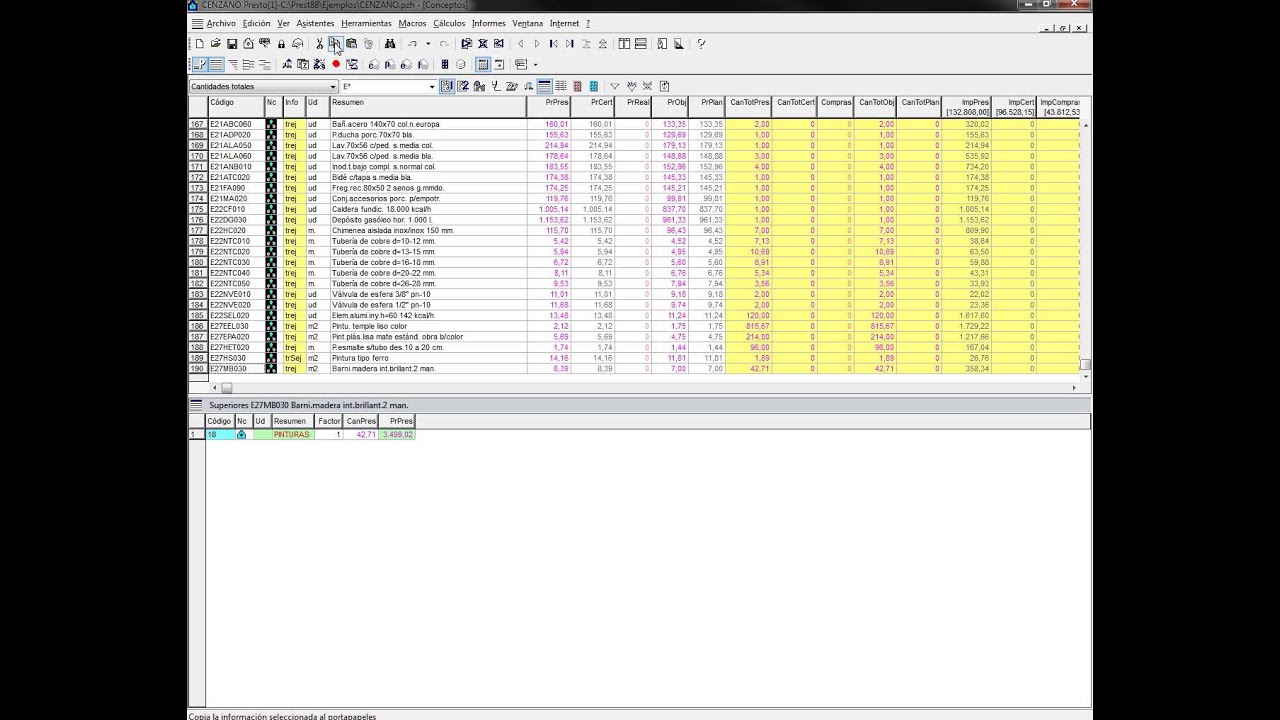Click the 'Pintura tipo ferro' summary cell
This screenshot has height=720, width=1280.
(x=428, y=358)
